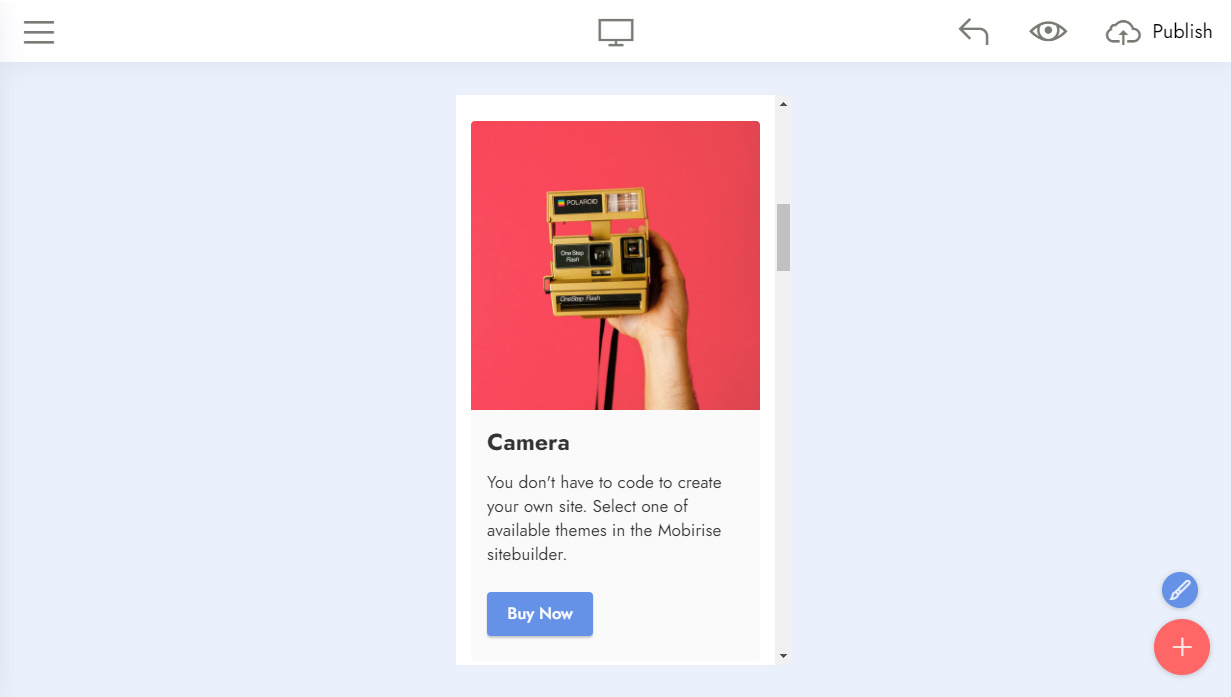Screen dimensions: 1231x697
Task: Click the product description paragraph
Action: pyautogui.click(x=605, y=518)
